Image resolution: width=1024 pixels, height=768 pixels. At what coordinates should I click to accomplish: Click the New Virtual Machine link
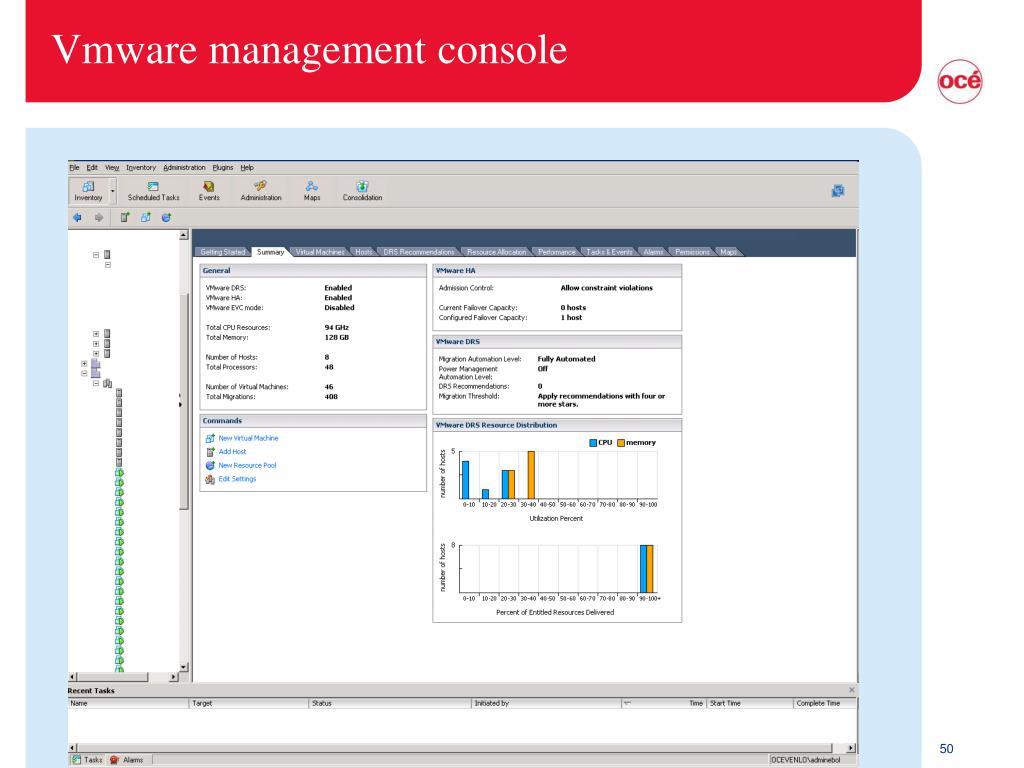[x=248, y=438]
